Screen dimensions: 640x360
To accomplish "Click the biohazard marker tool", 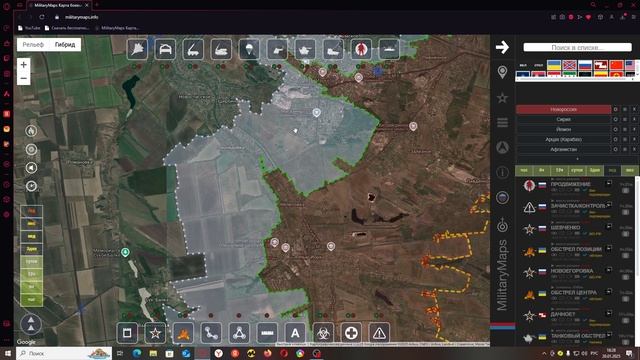I will click(323, 333).
